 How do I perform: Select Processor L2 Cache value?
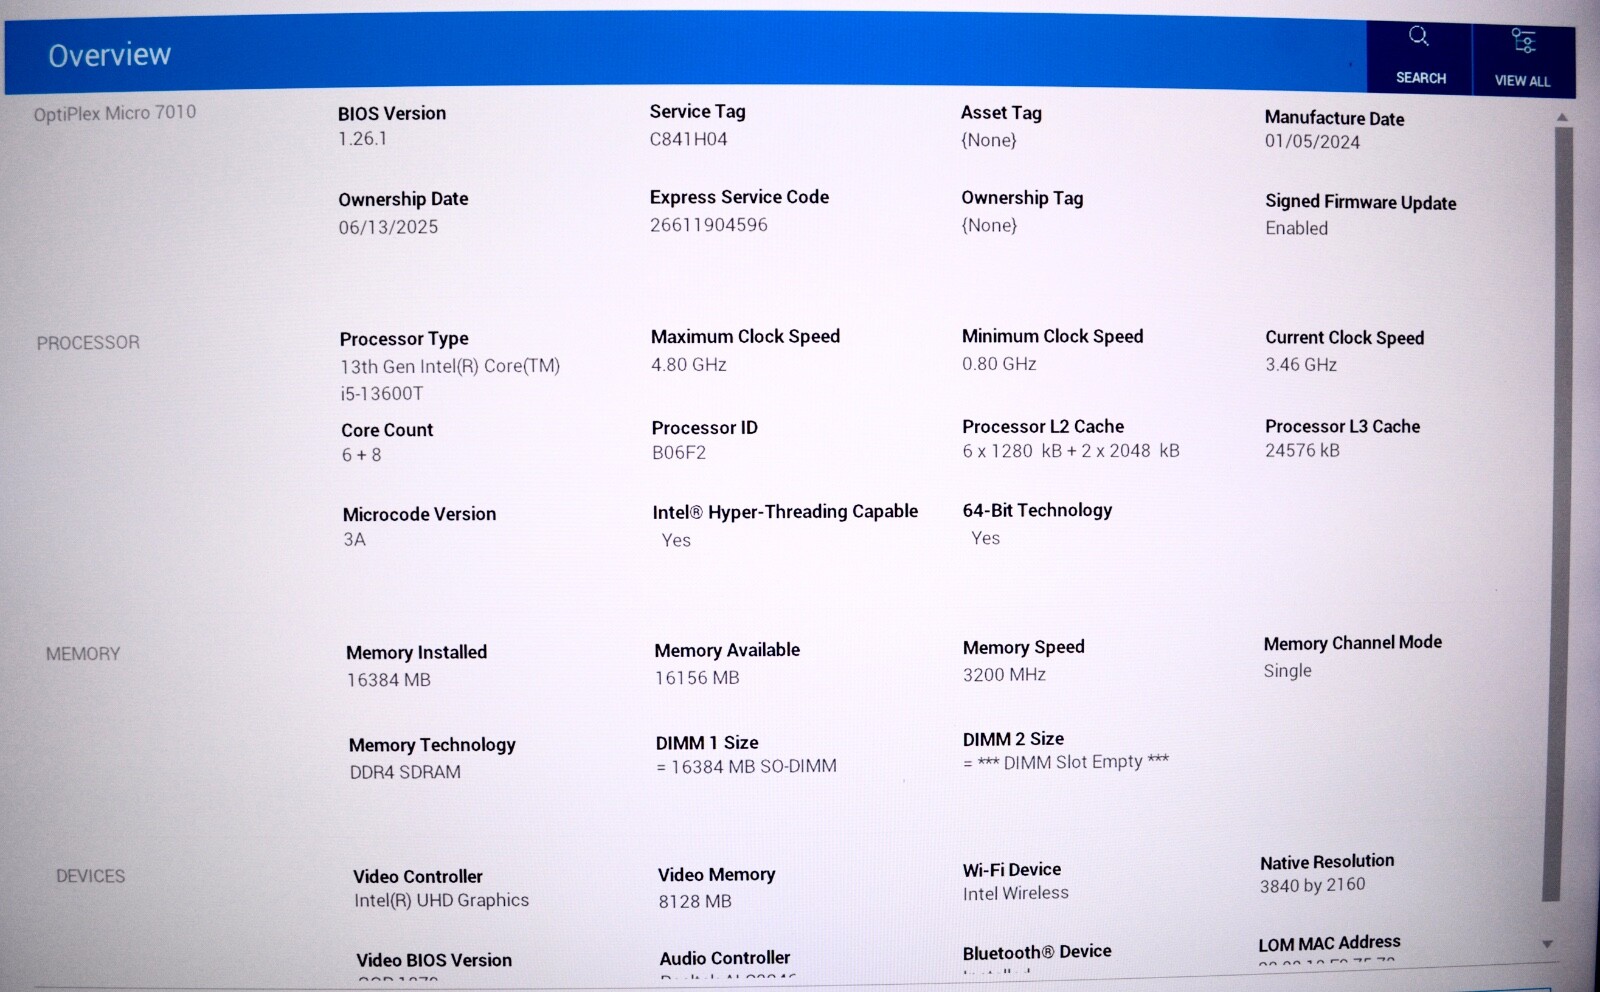(x=1071, y=451)
